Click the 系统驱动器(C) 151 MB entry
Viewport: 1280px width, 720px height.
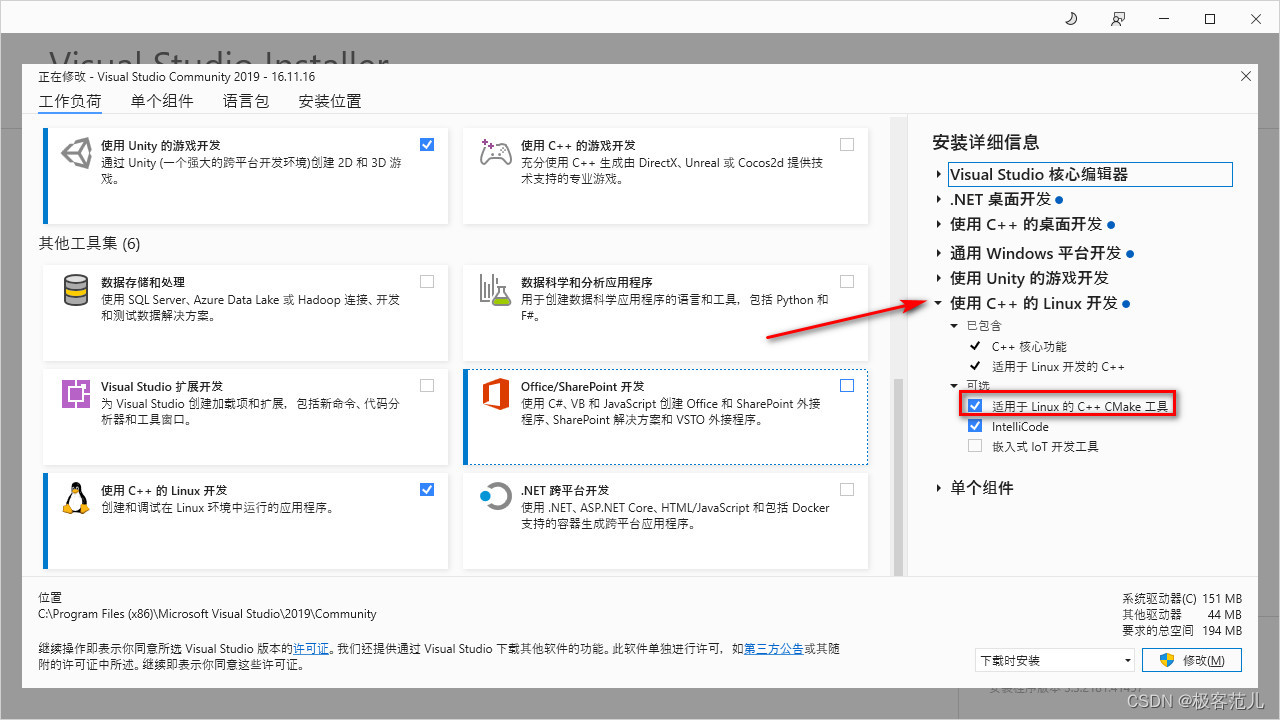pyautogui.click(x=1182, y=598)
